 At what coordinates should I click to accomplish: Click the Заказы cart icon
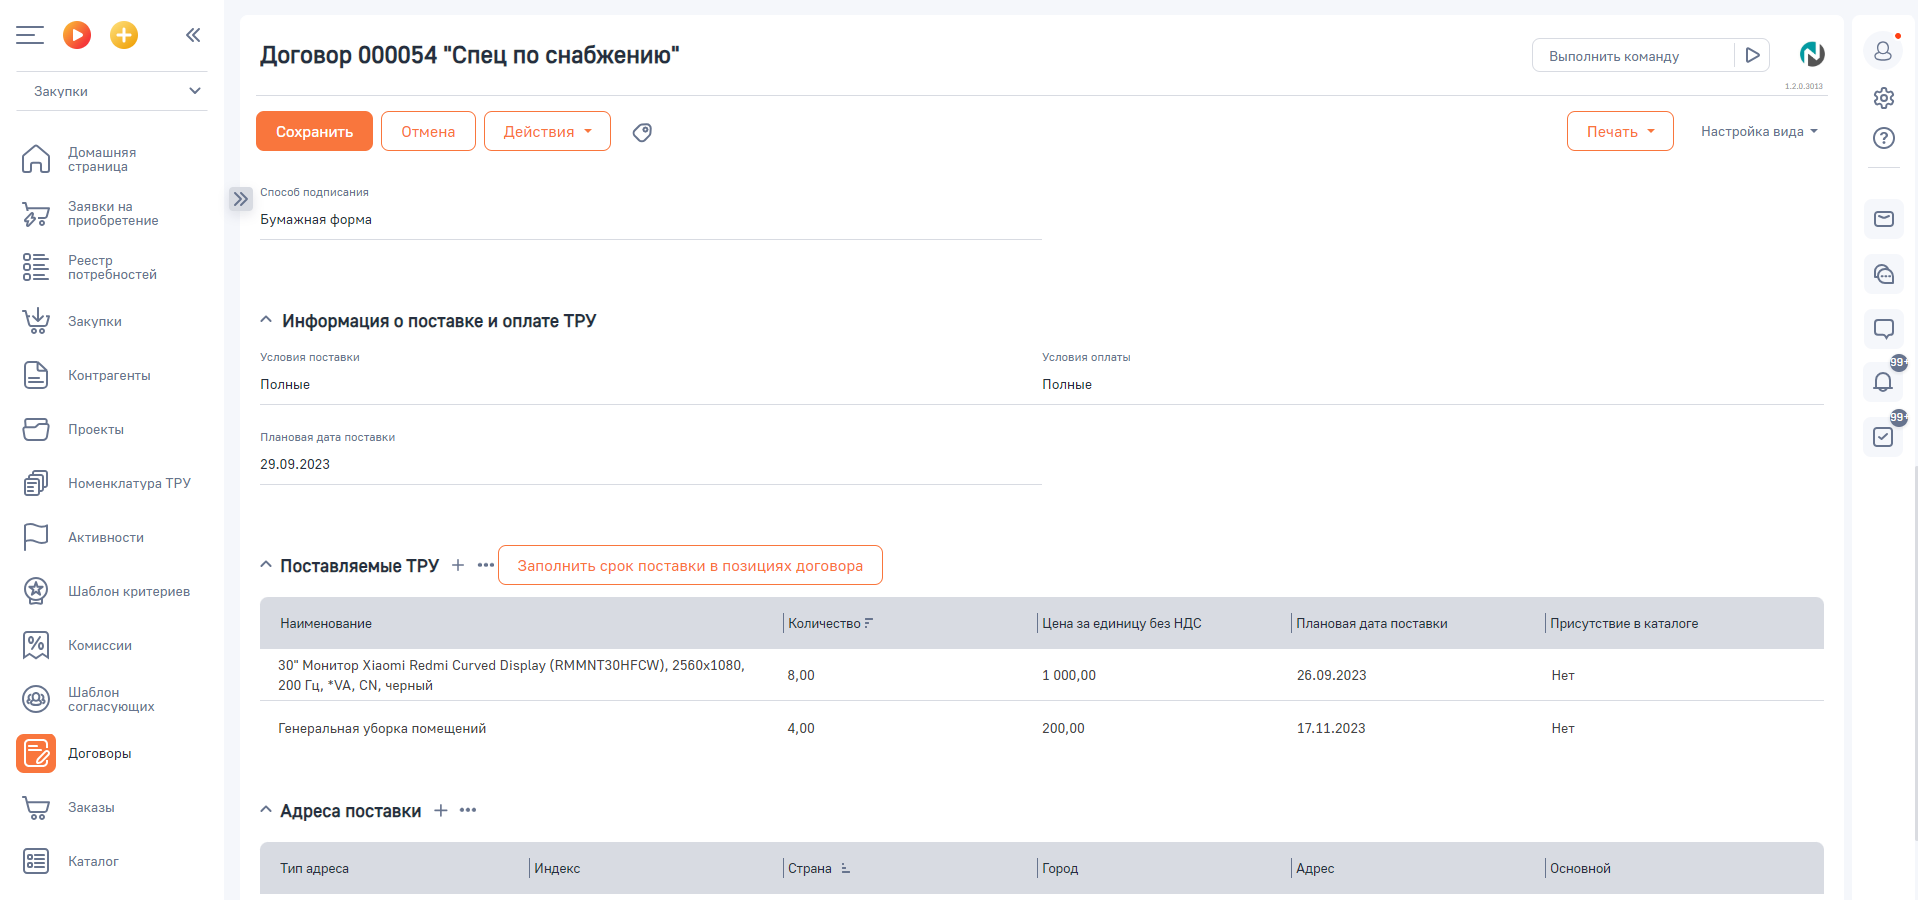point(36,807)
